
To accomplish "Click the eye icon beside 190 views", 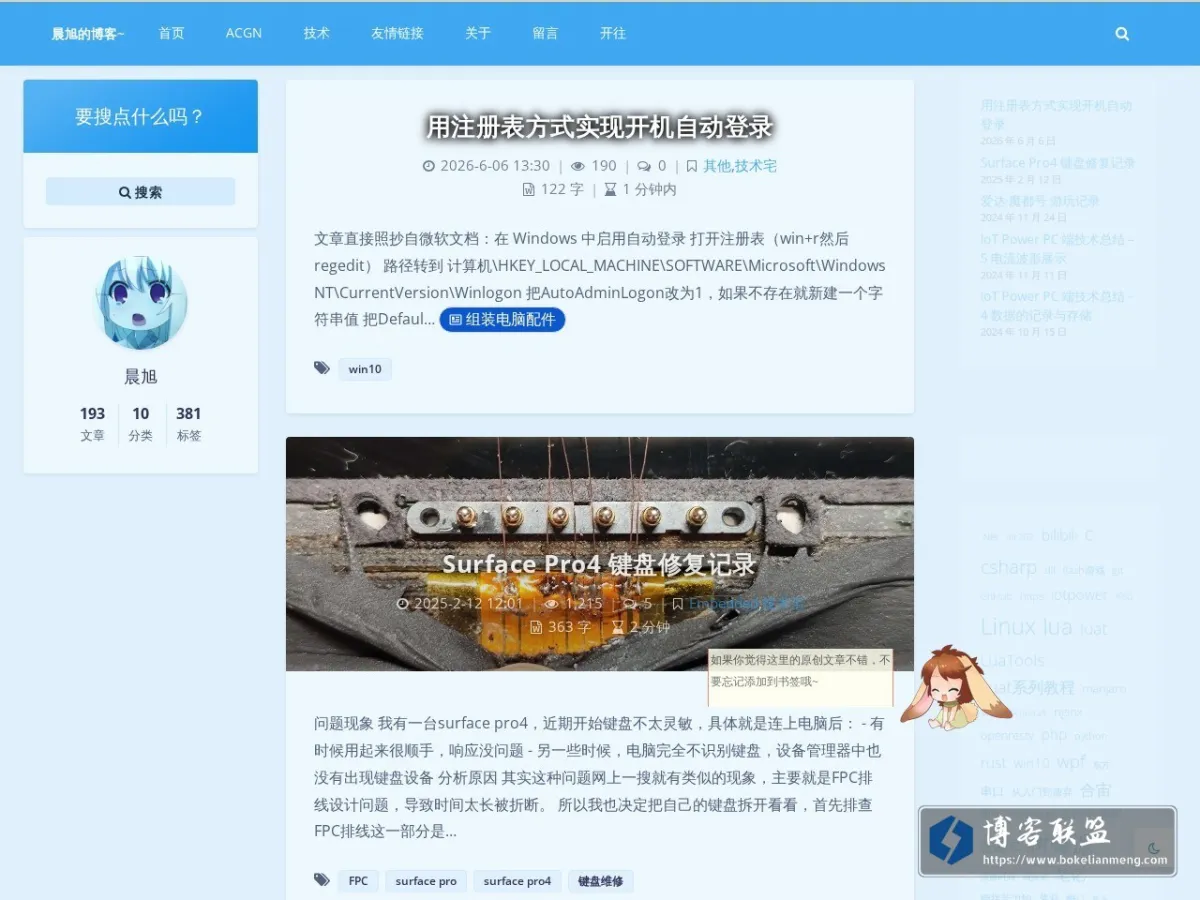I will point(577,166).
